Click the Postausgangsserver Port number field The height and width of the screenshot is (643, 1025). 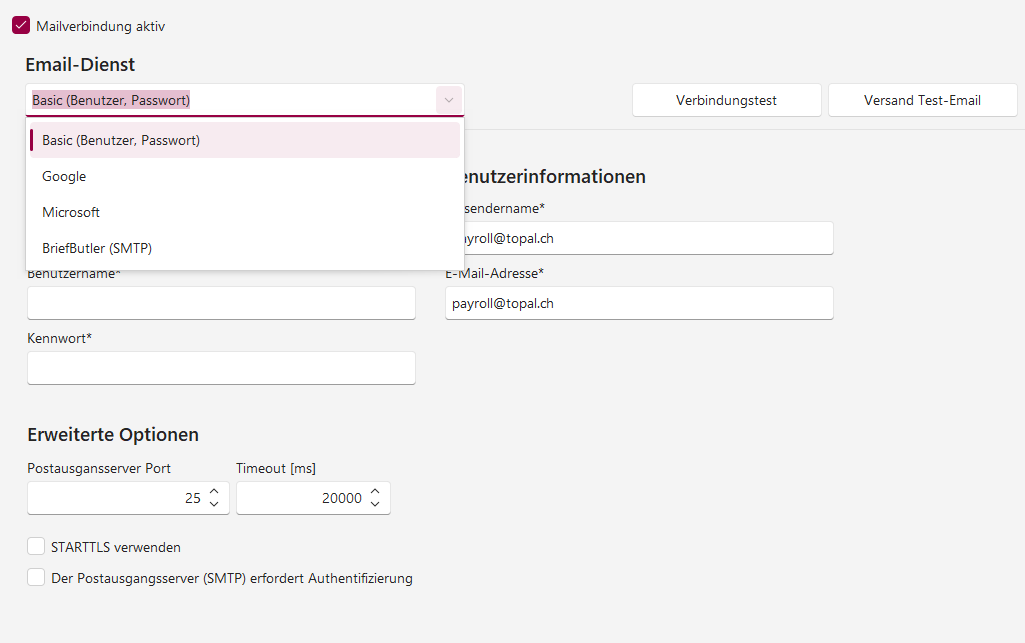pyautogui.click(x=115, y=498)
